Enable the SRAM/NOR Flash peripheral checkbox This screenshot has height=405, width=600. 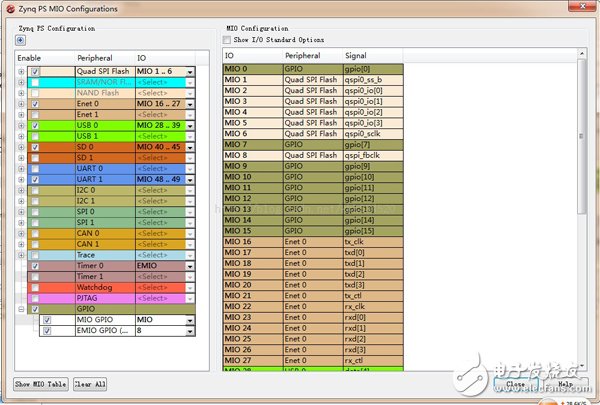36,83
